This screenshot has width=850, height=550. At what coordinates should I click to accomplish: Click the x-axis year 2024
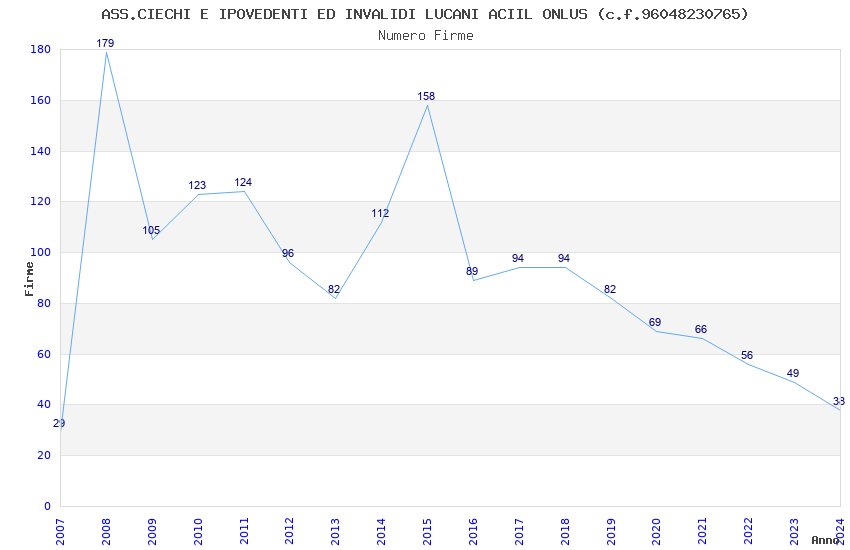point(840,531)
